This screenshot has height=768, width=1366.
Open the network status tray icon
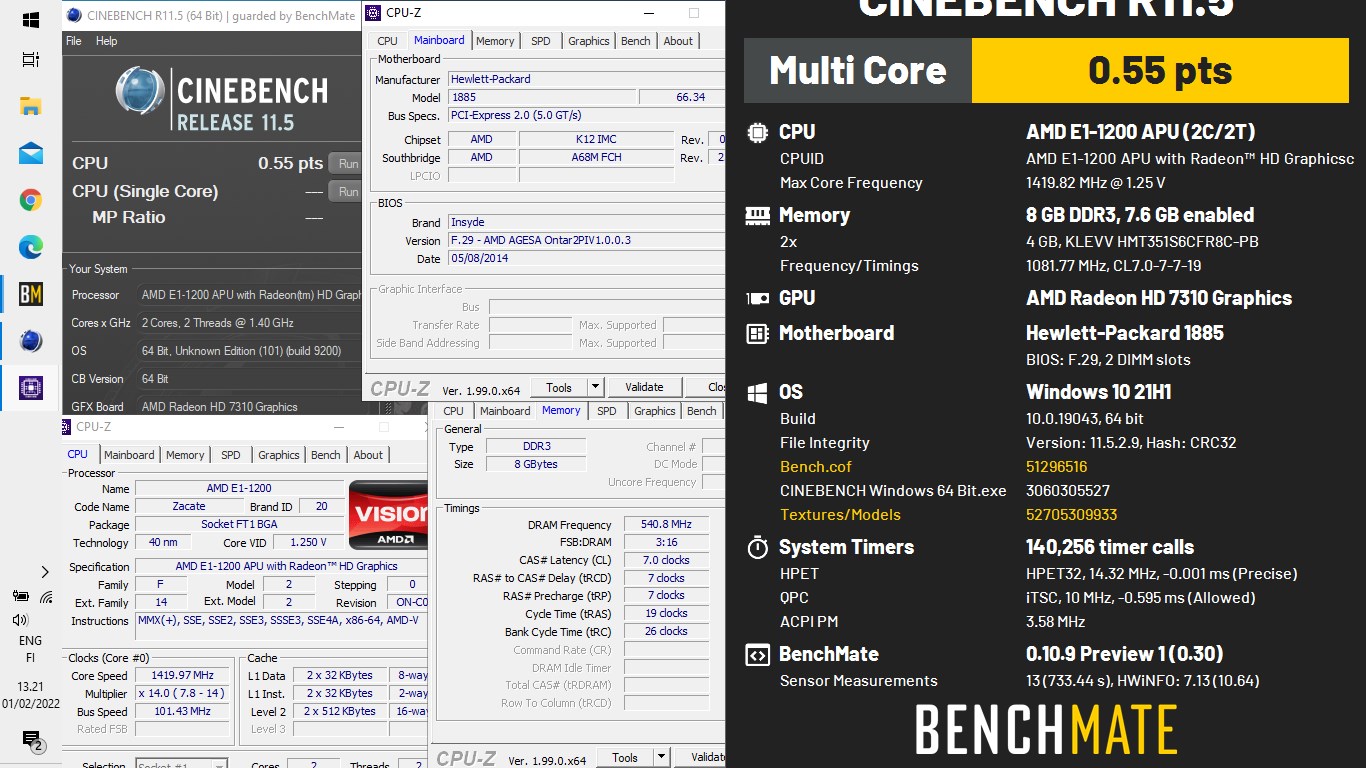pyautogui.click(x=46, y=597)
